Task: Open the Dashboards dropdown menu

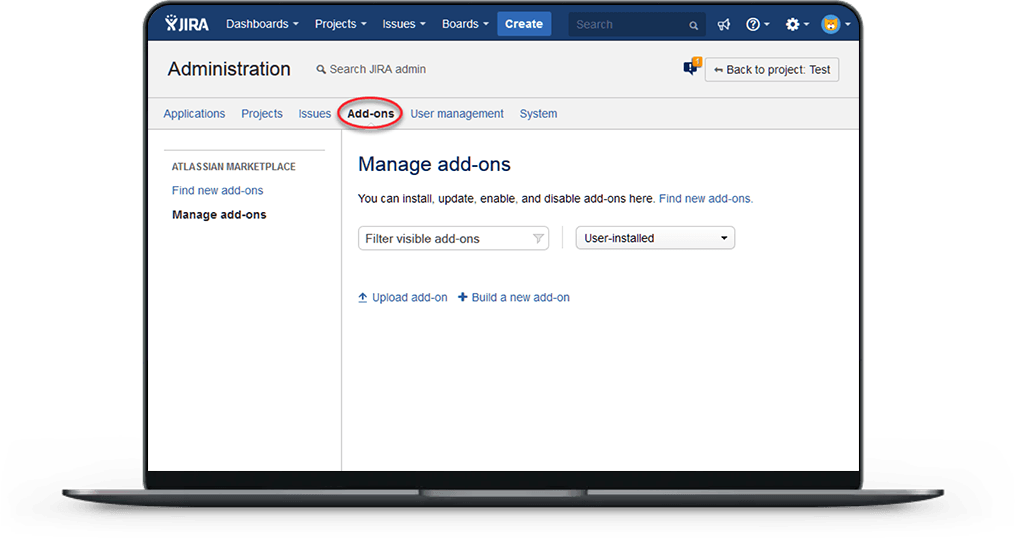Action: click(x=262, y=24)
